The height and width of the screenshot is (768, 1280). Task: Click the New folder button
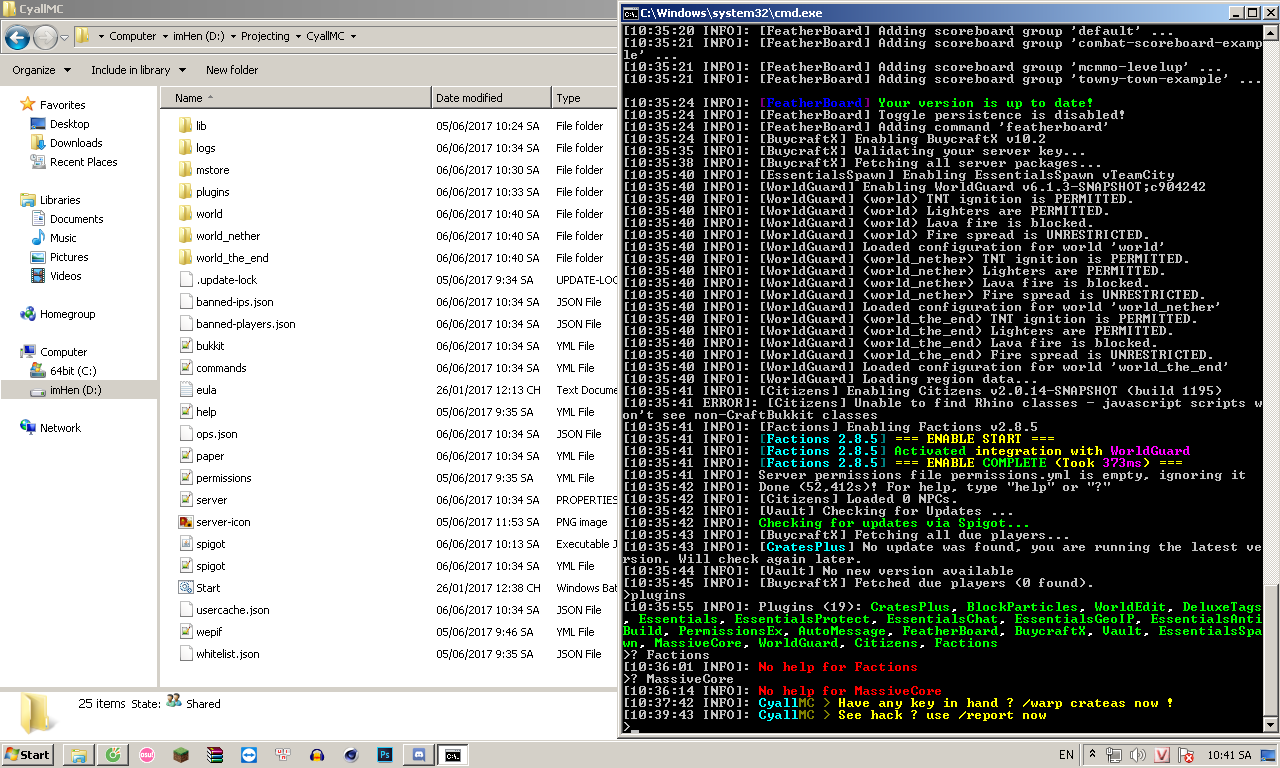click(x=232, y=70)
